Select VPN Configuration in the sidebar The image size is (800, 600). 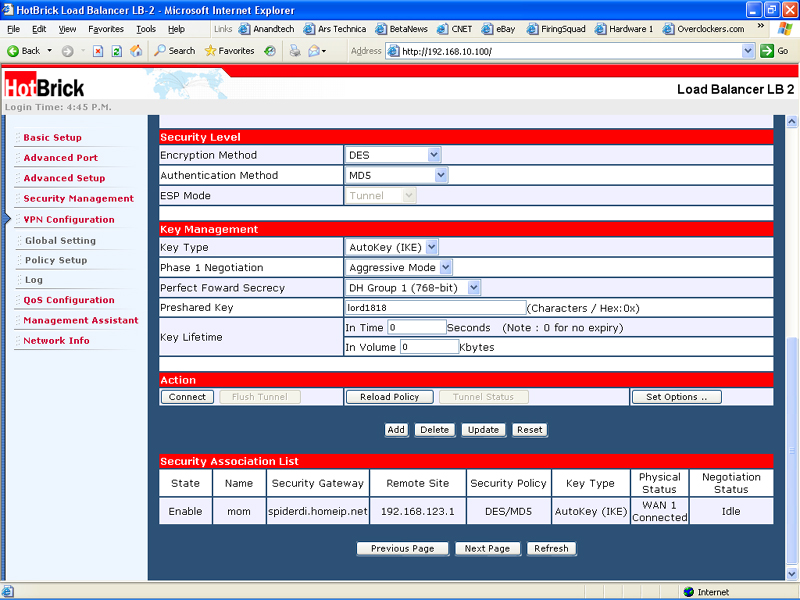[x=69, y=219]
